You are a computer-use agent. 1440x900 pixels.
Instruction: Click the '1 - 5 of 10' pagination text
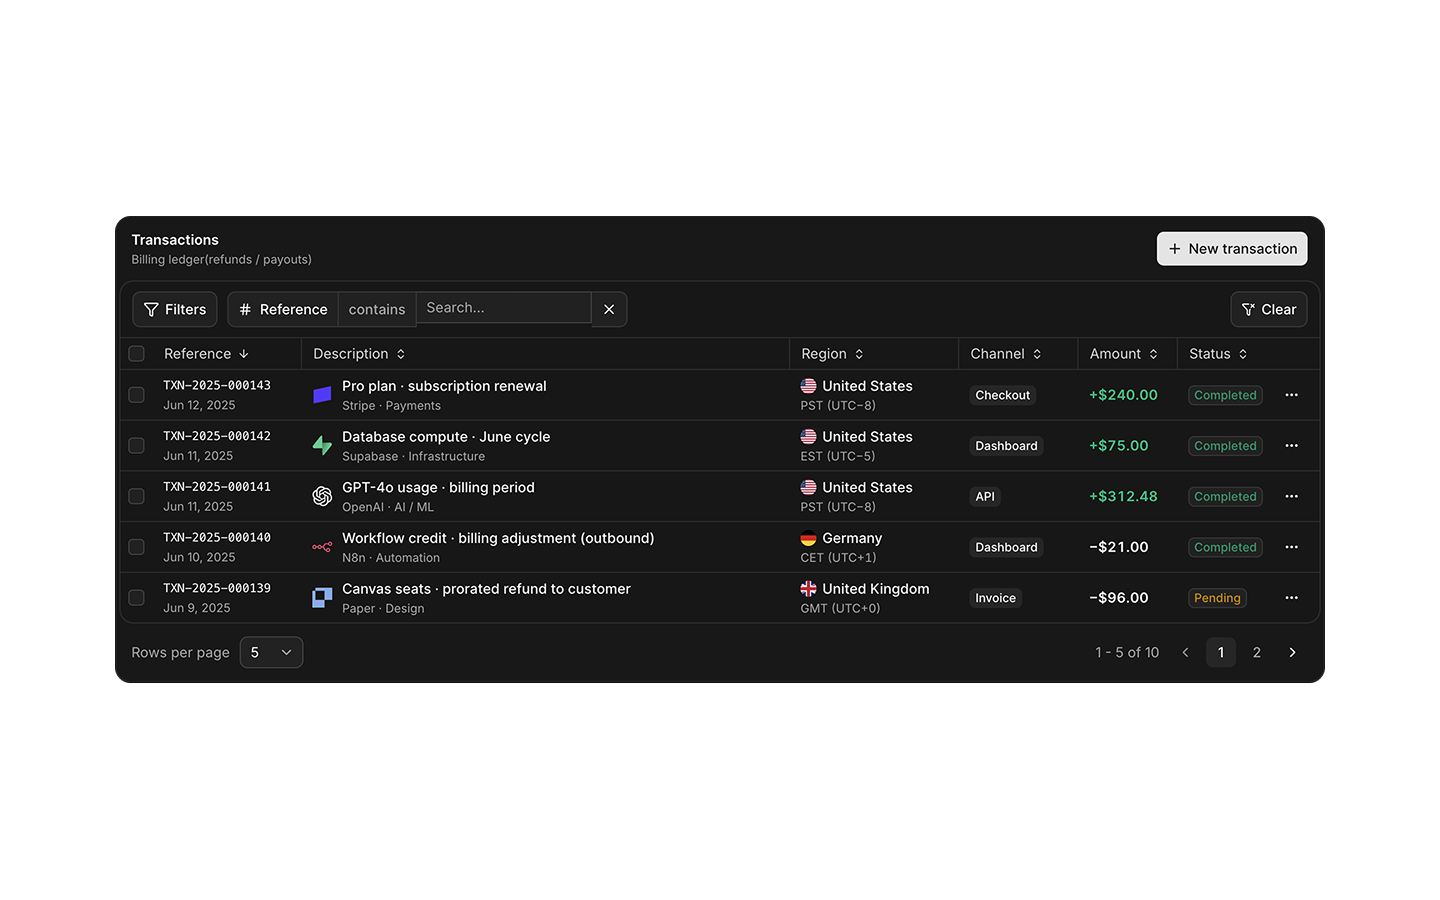click(x=1127, y=652)
